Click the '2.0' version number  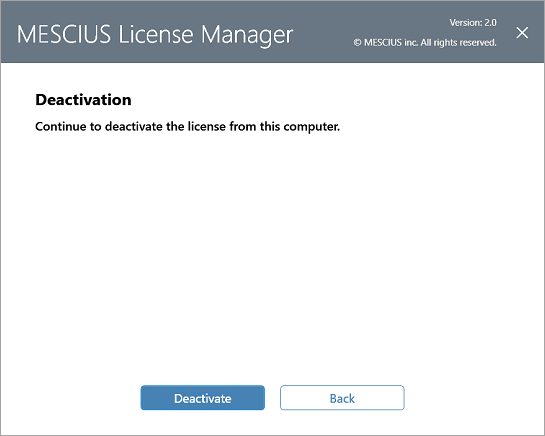(x=490, y=23)
